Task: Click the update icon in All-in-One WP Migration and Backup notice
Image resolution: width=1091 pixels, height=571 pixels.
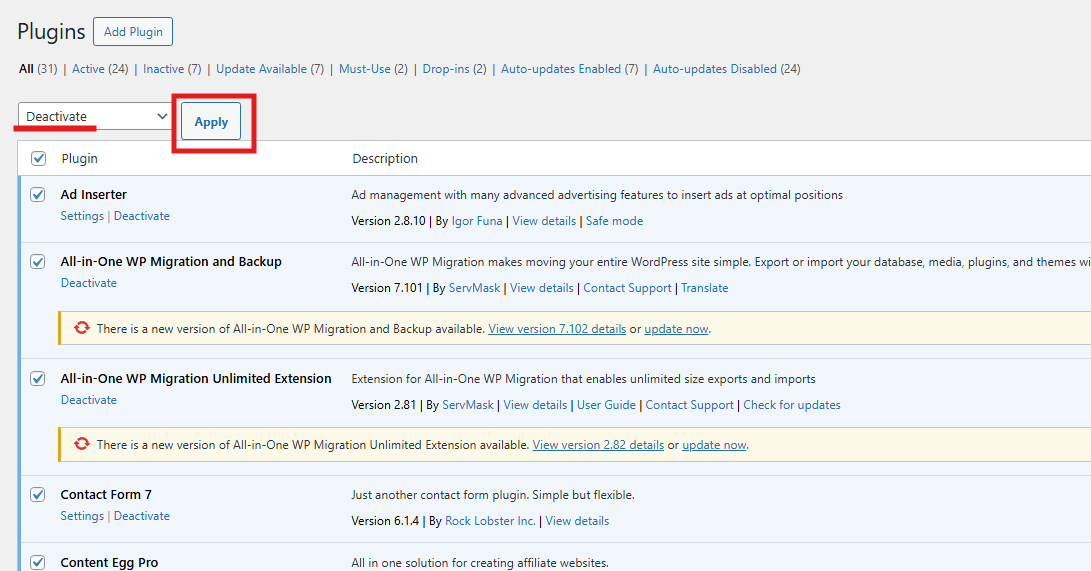Action: coord(82,328)
